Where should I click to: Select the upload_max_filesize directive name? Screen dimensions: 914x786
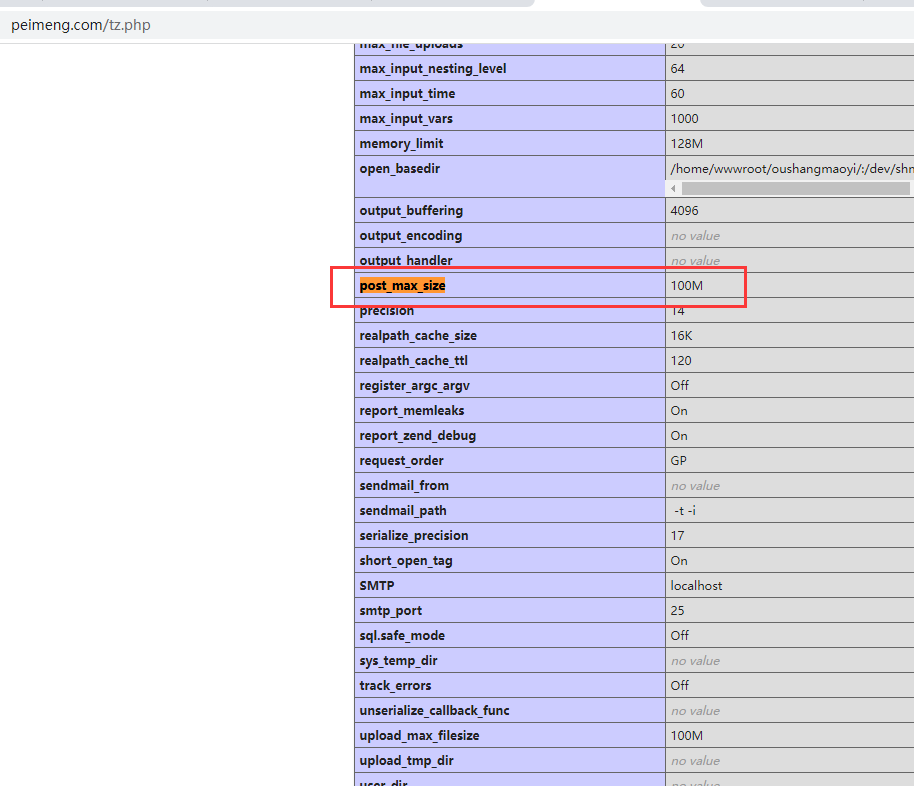419,736
